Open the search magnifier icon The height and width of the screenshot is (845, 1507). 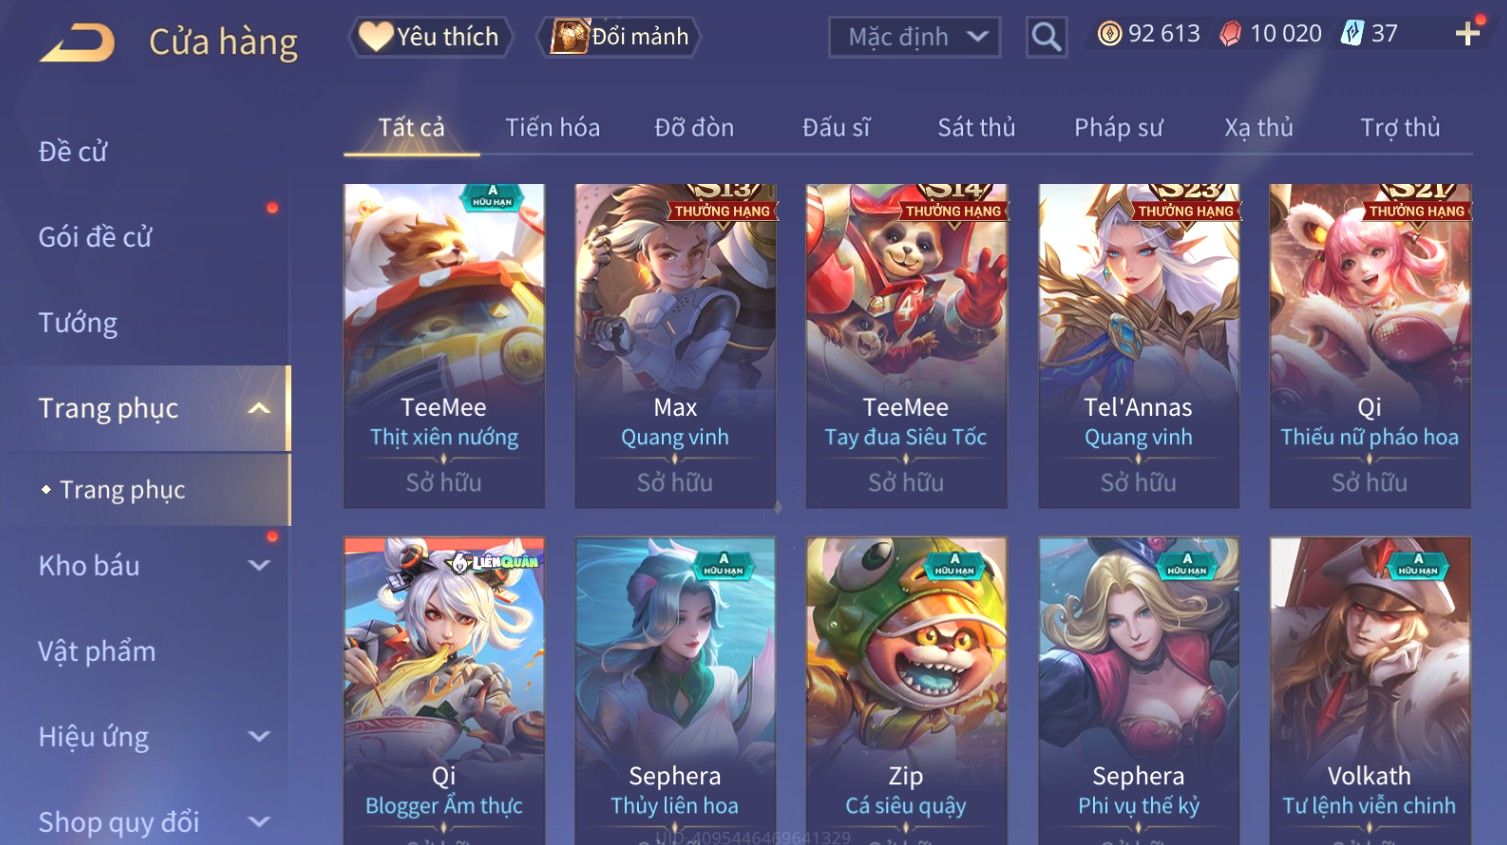point(1046,37)
